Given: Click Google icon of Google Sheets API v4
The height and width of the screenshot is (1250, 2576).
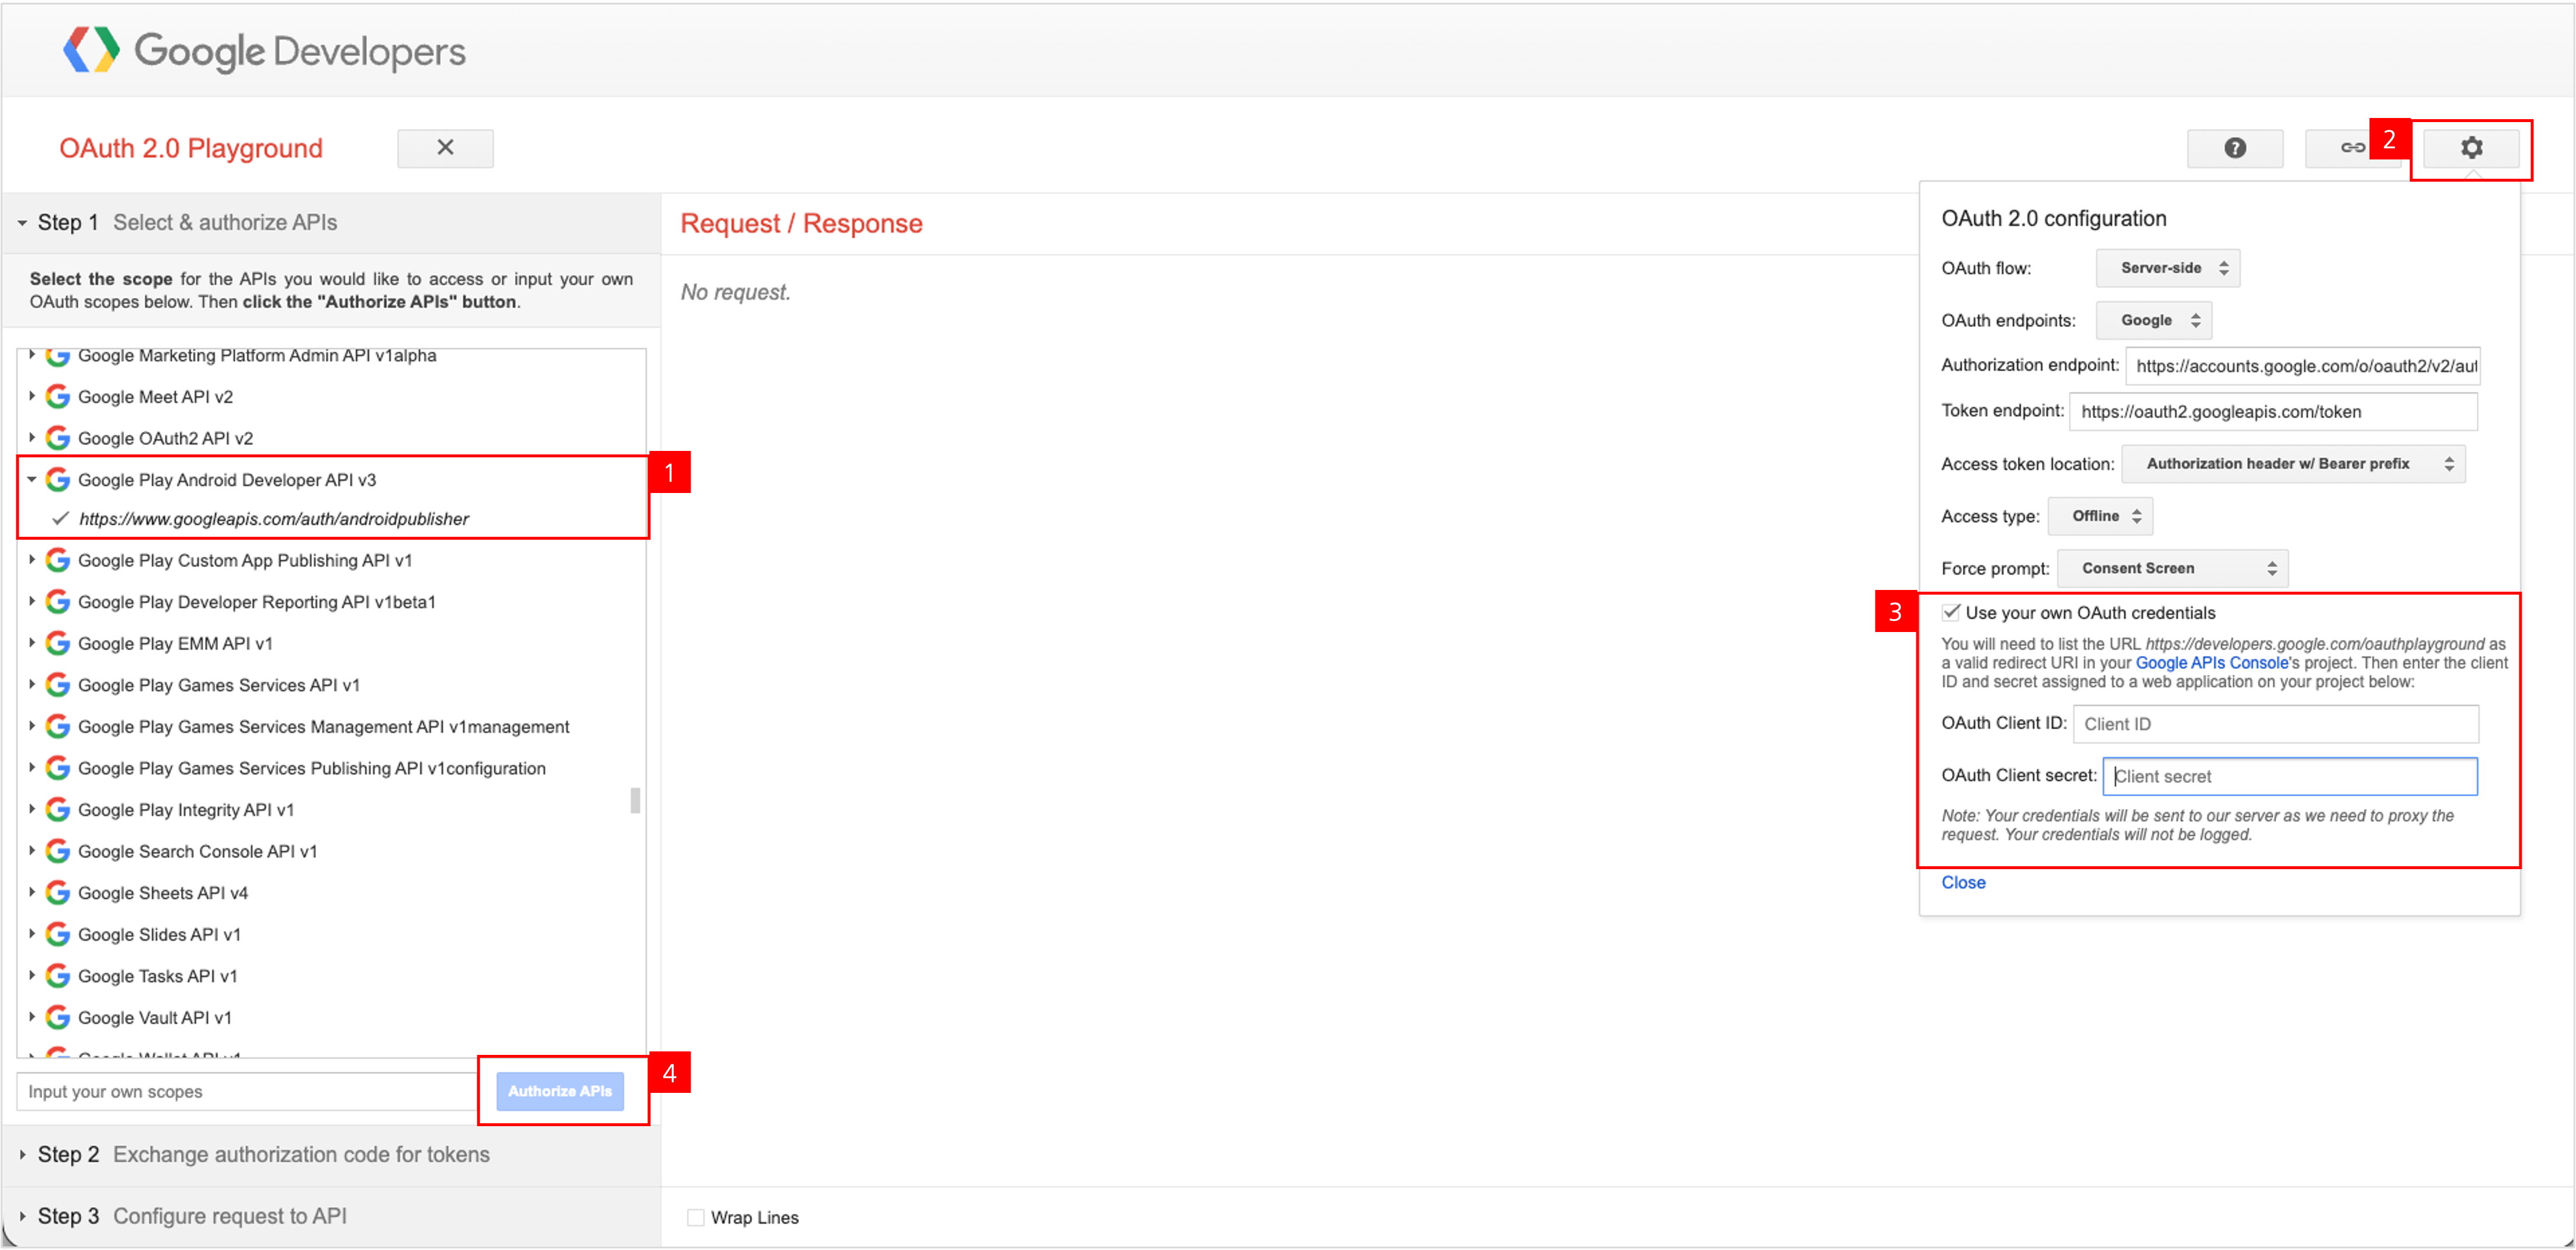Looking at the screenshot, I should tap(58, 893).
